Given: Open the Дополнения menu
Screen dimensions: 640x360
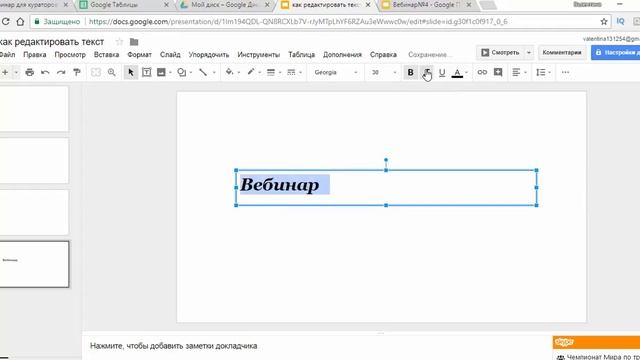Looking at the screenshot, I should 342,54.
